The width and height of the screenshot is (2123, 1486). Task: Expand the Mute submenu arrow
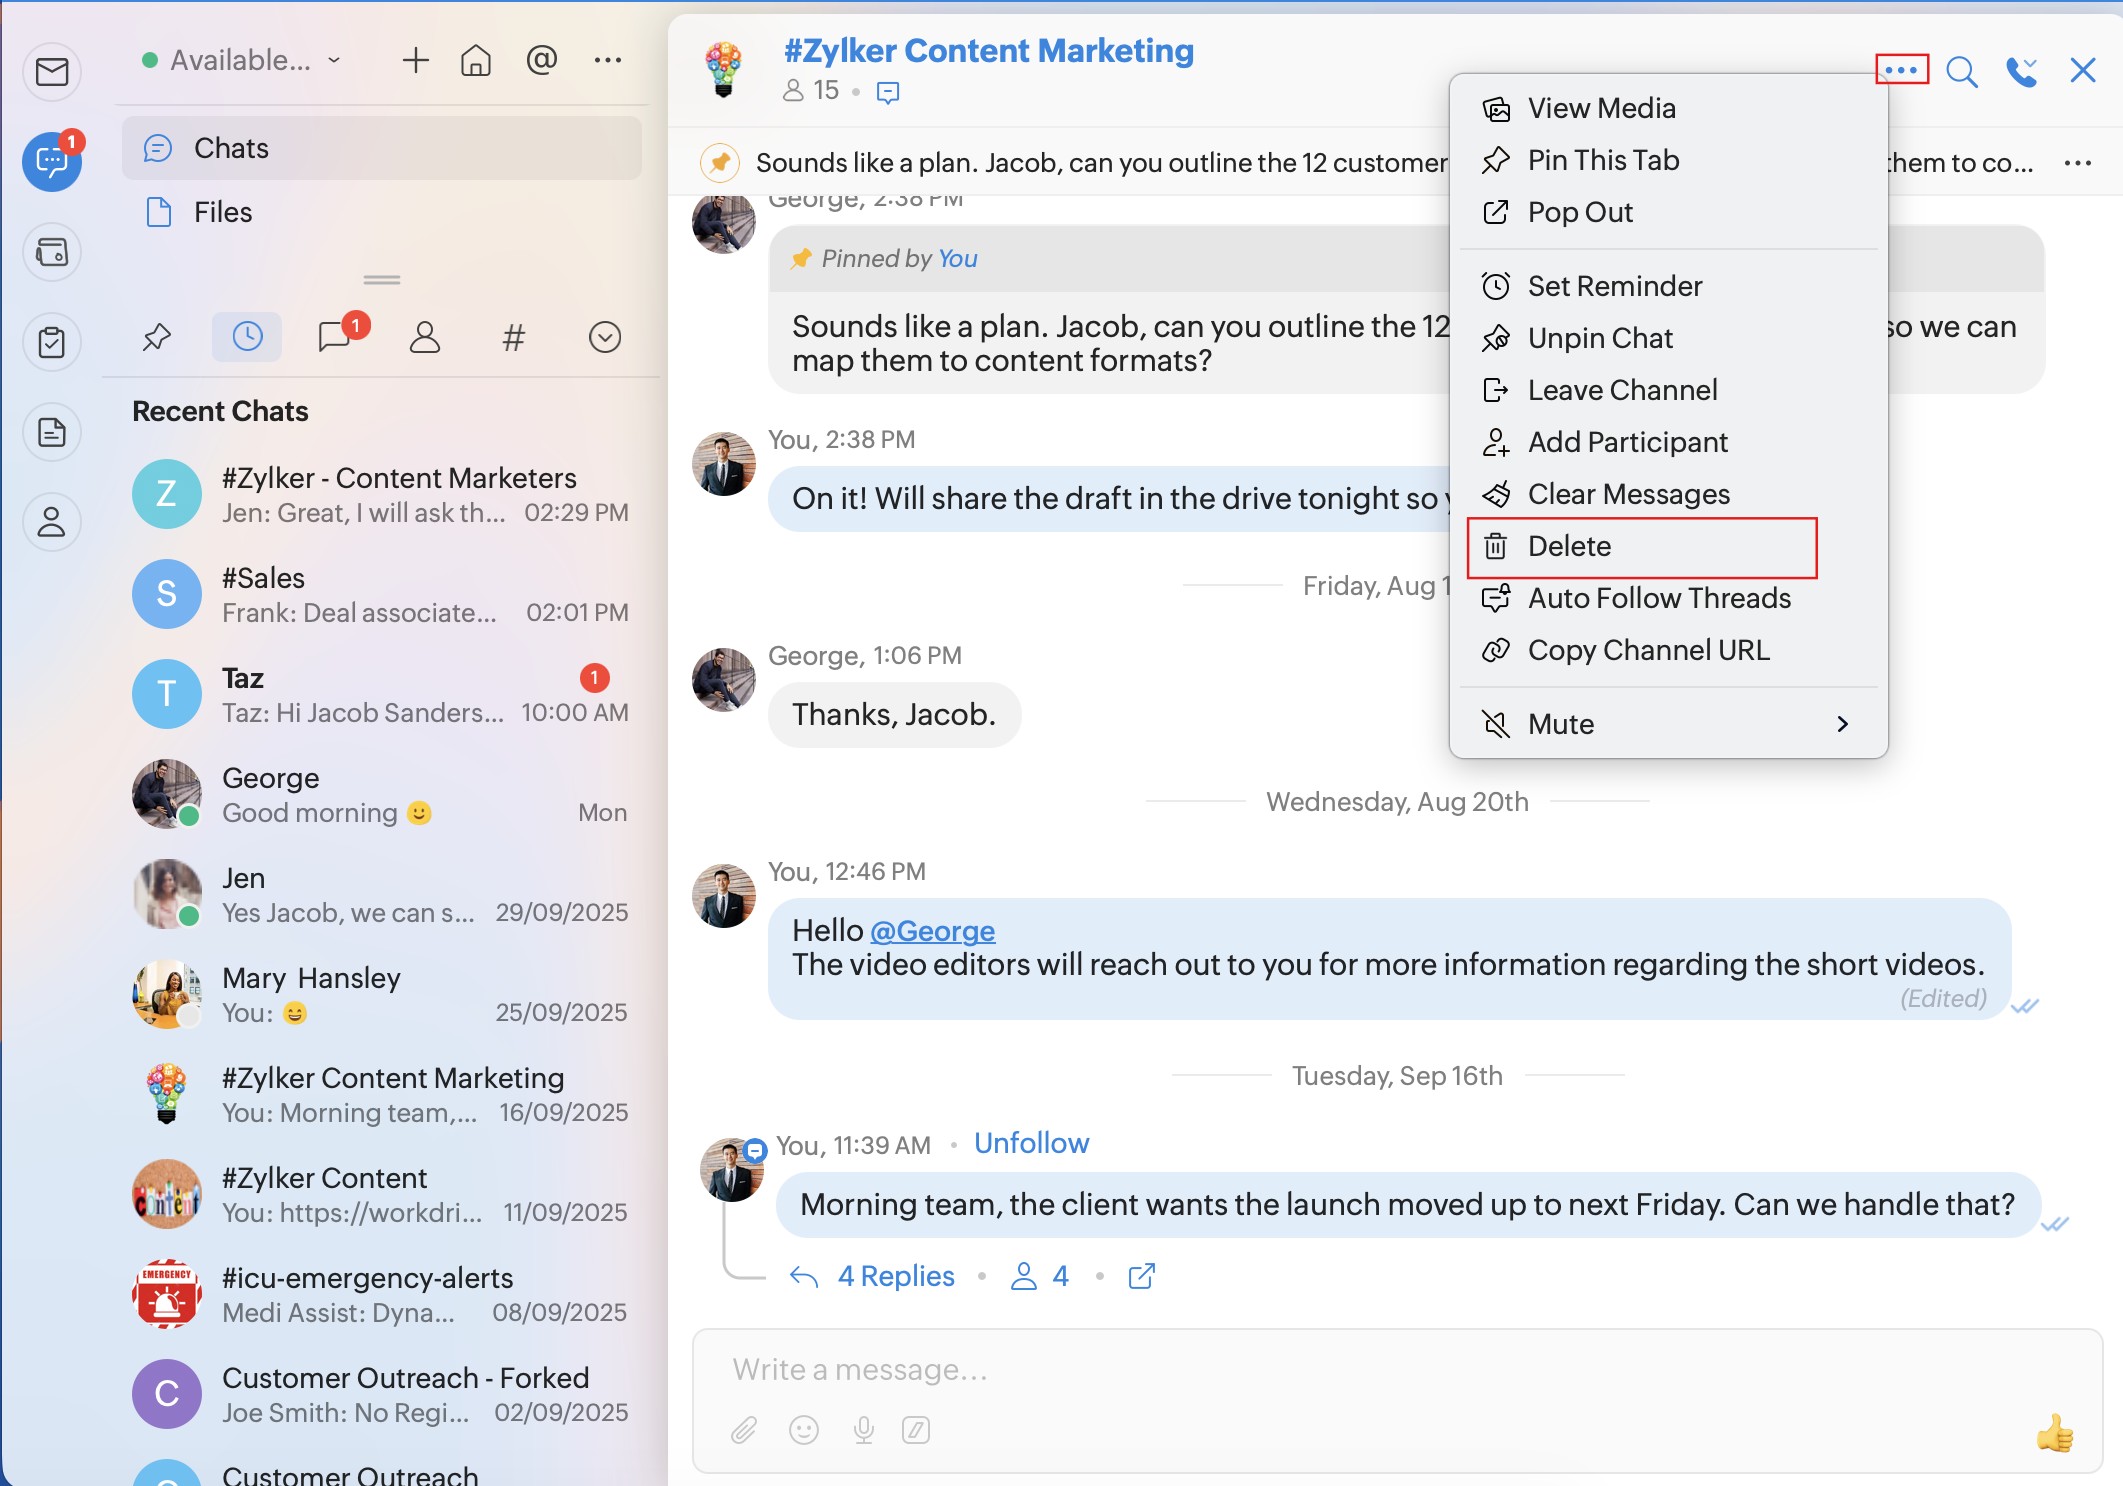(x=1842, y=724)
